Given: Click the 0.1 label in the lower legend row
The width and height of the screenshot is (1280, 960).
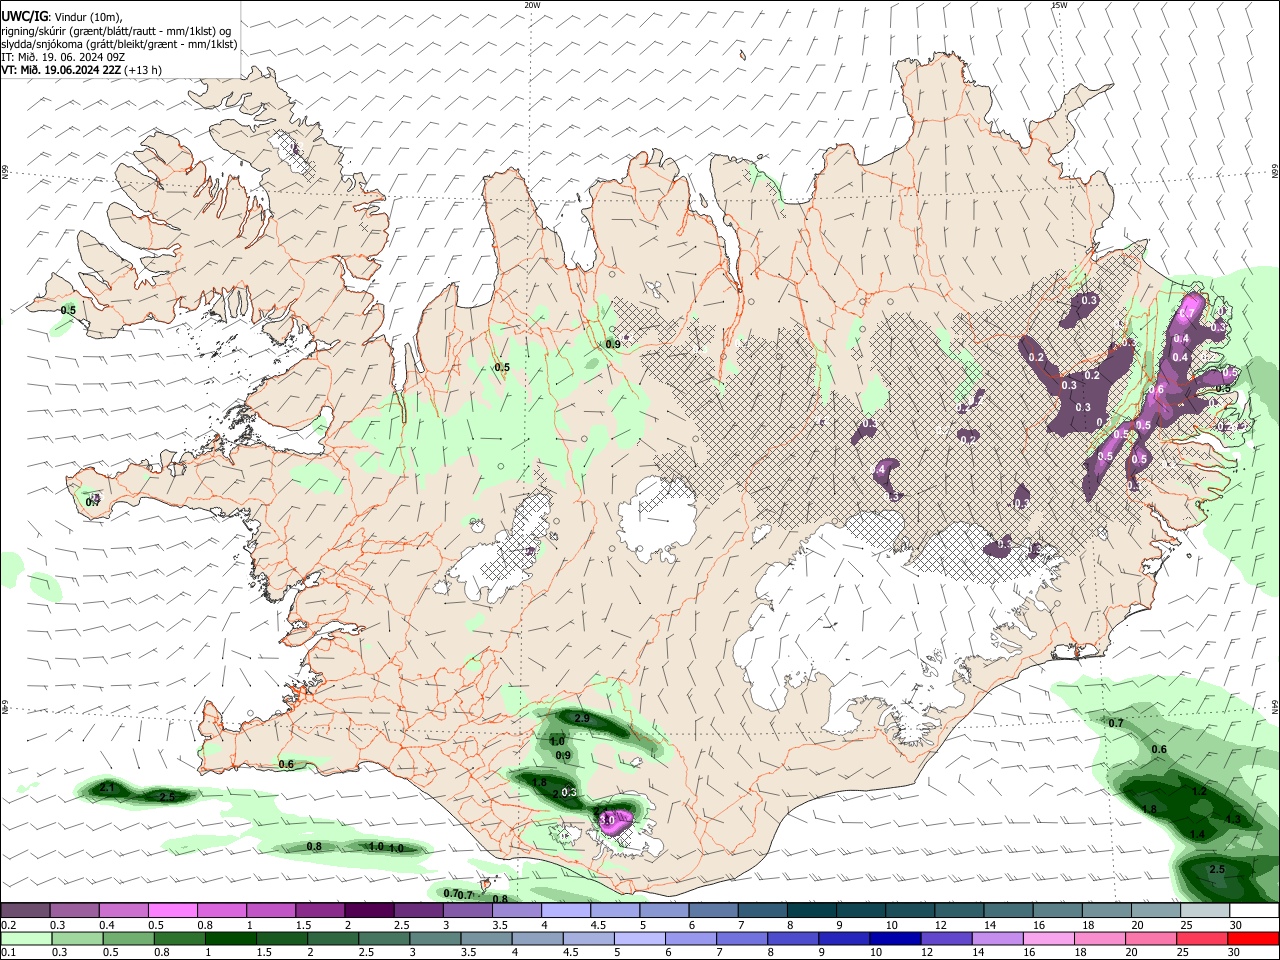Looking at the screenshot, I should click(8, 954).
